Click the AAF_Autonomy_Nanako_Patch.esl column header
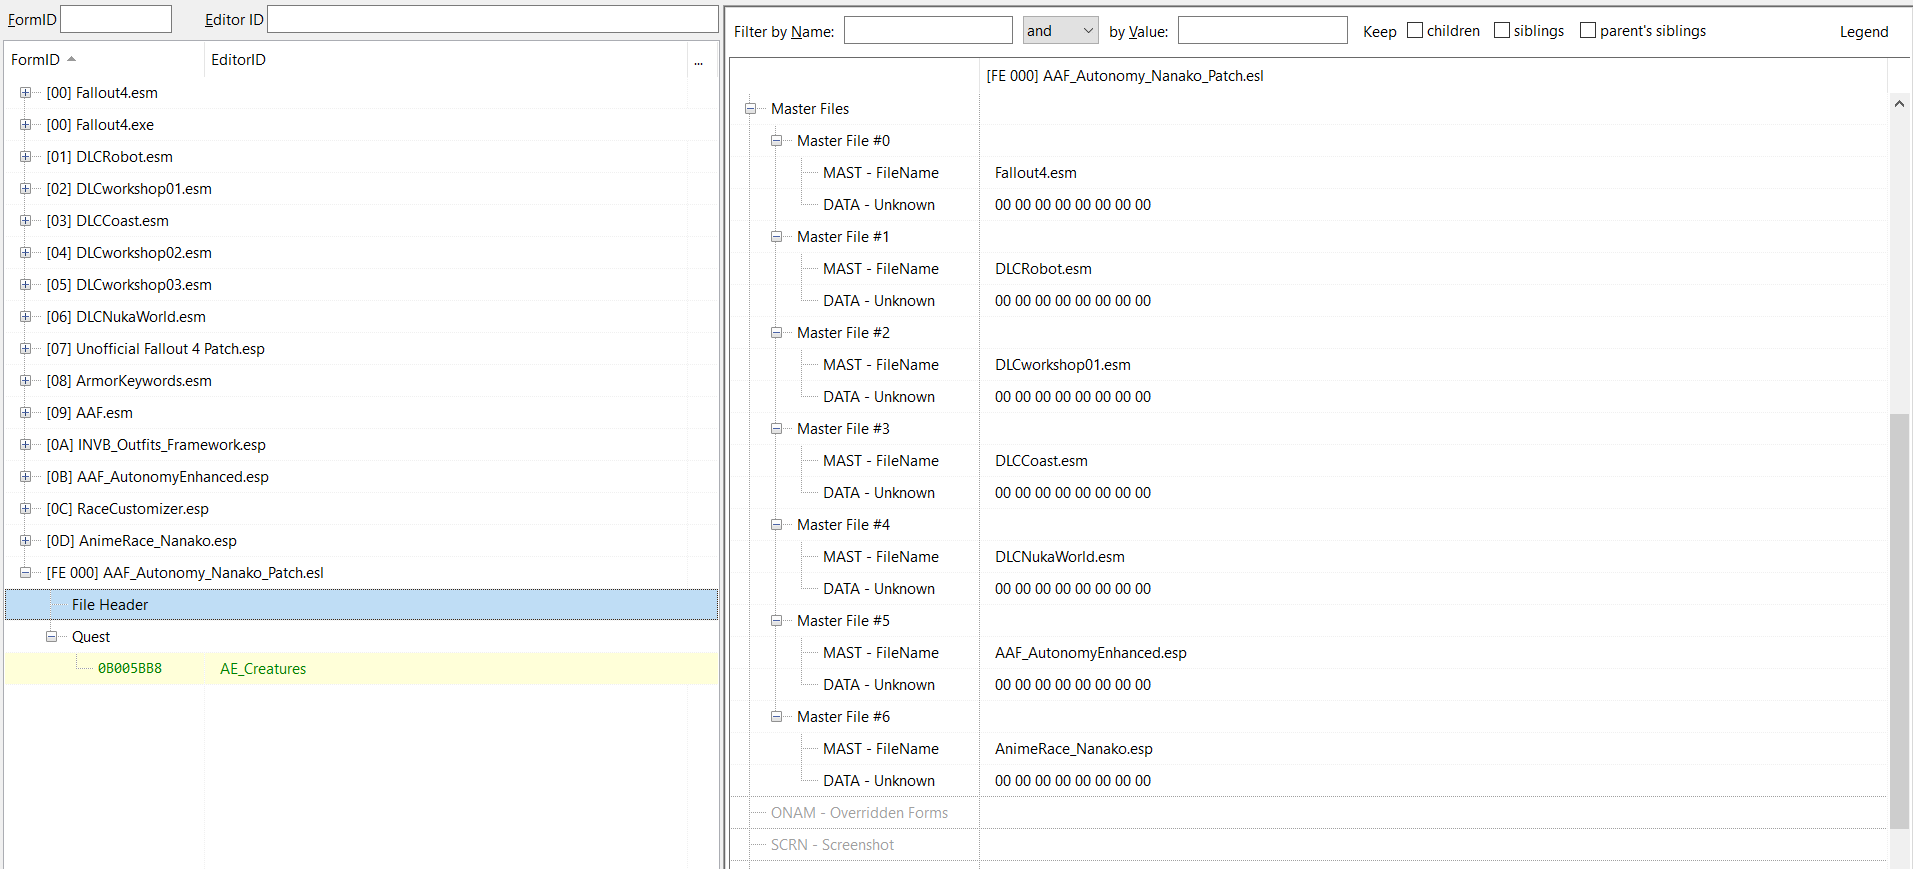This screenshot has height=869, width=1913. point(1125,76)
